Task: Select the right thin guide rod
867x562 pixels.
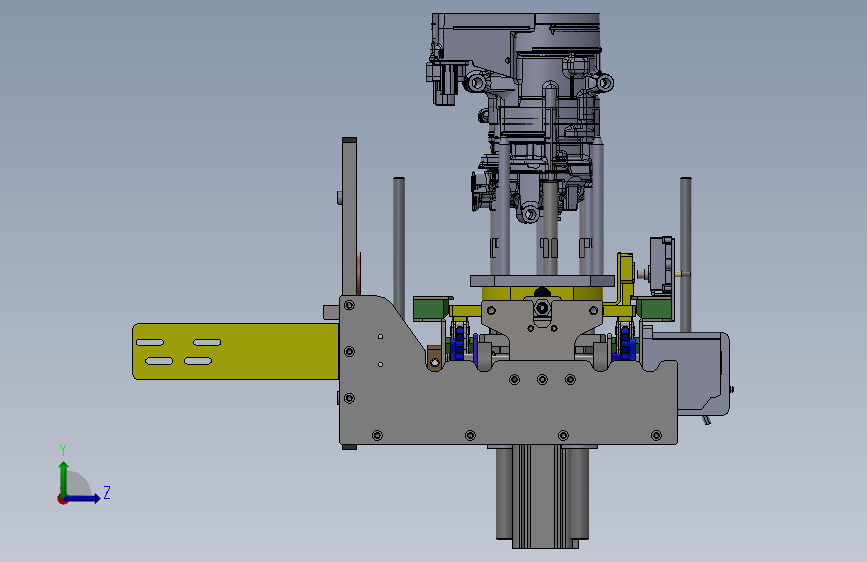Action: [686, 254]
